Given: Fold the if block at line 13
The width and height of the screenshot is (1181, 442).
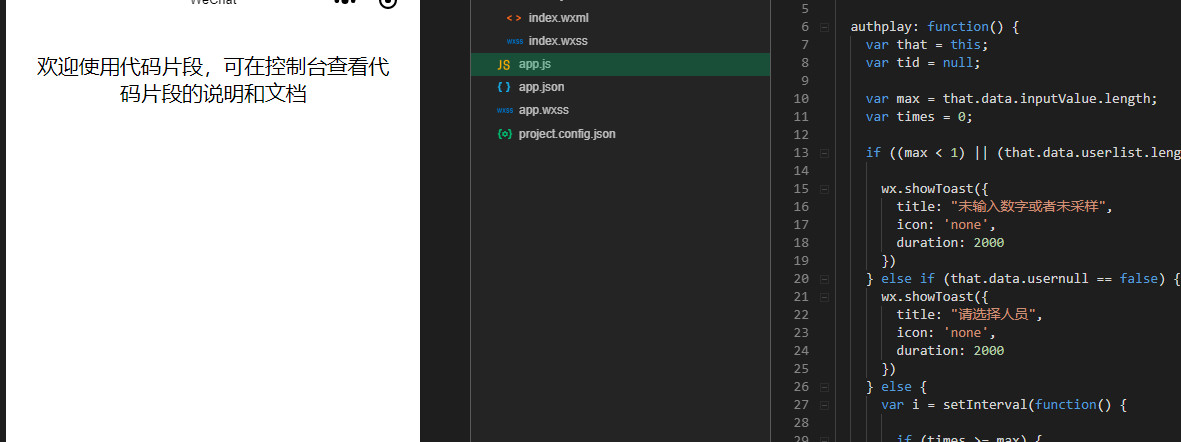Looking at the screenshot, I should click(x=824, y=153).
